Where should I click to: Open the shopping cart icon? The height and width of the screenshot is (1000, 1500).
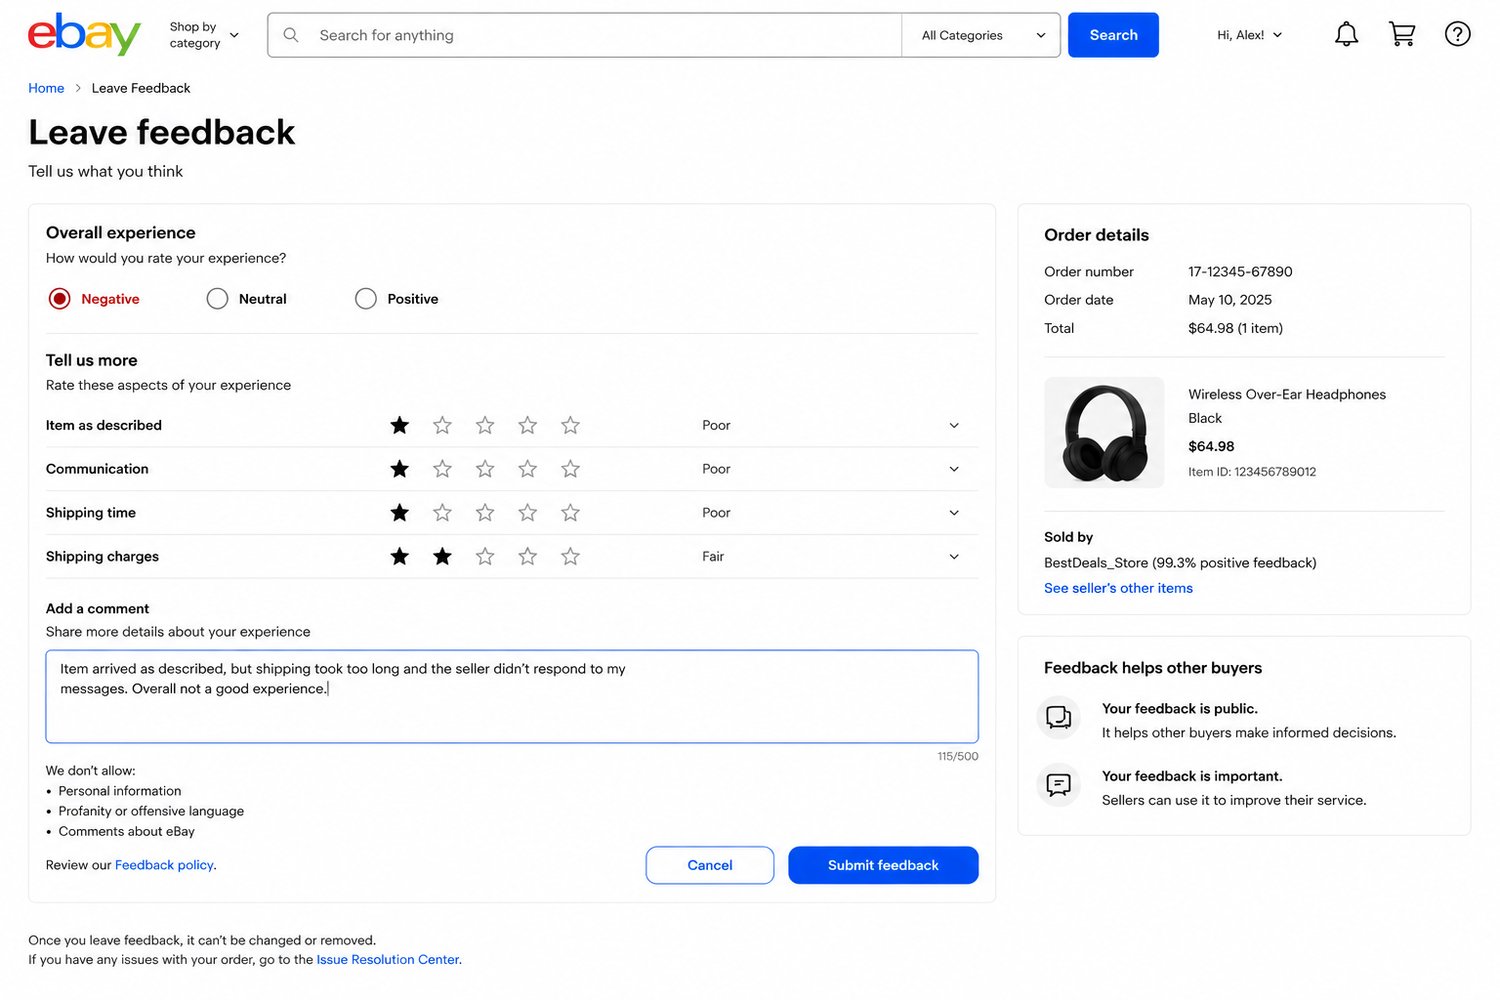point(1402,35)
